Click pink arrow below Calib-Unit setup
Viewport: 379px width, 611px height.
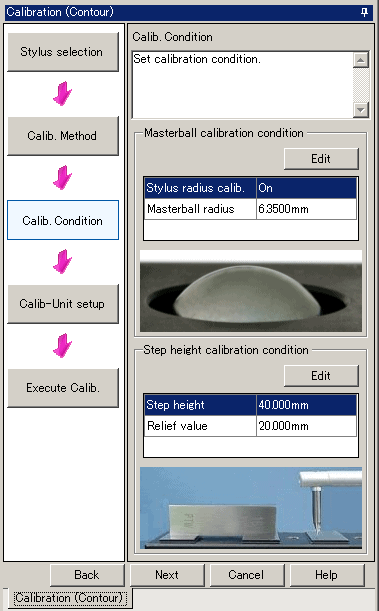(62, 346)
